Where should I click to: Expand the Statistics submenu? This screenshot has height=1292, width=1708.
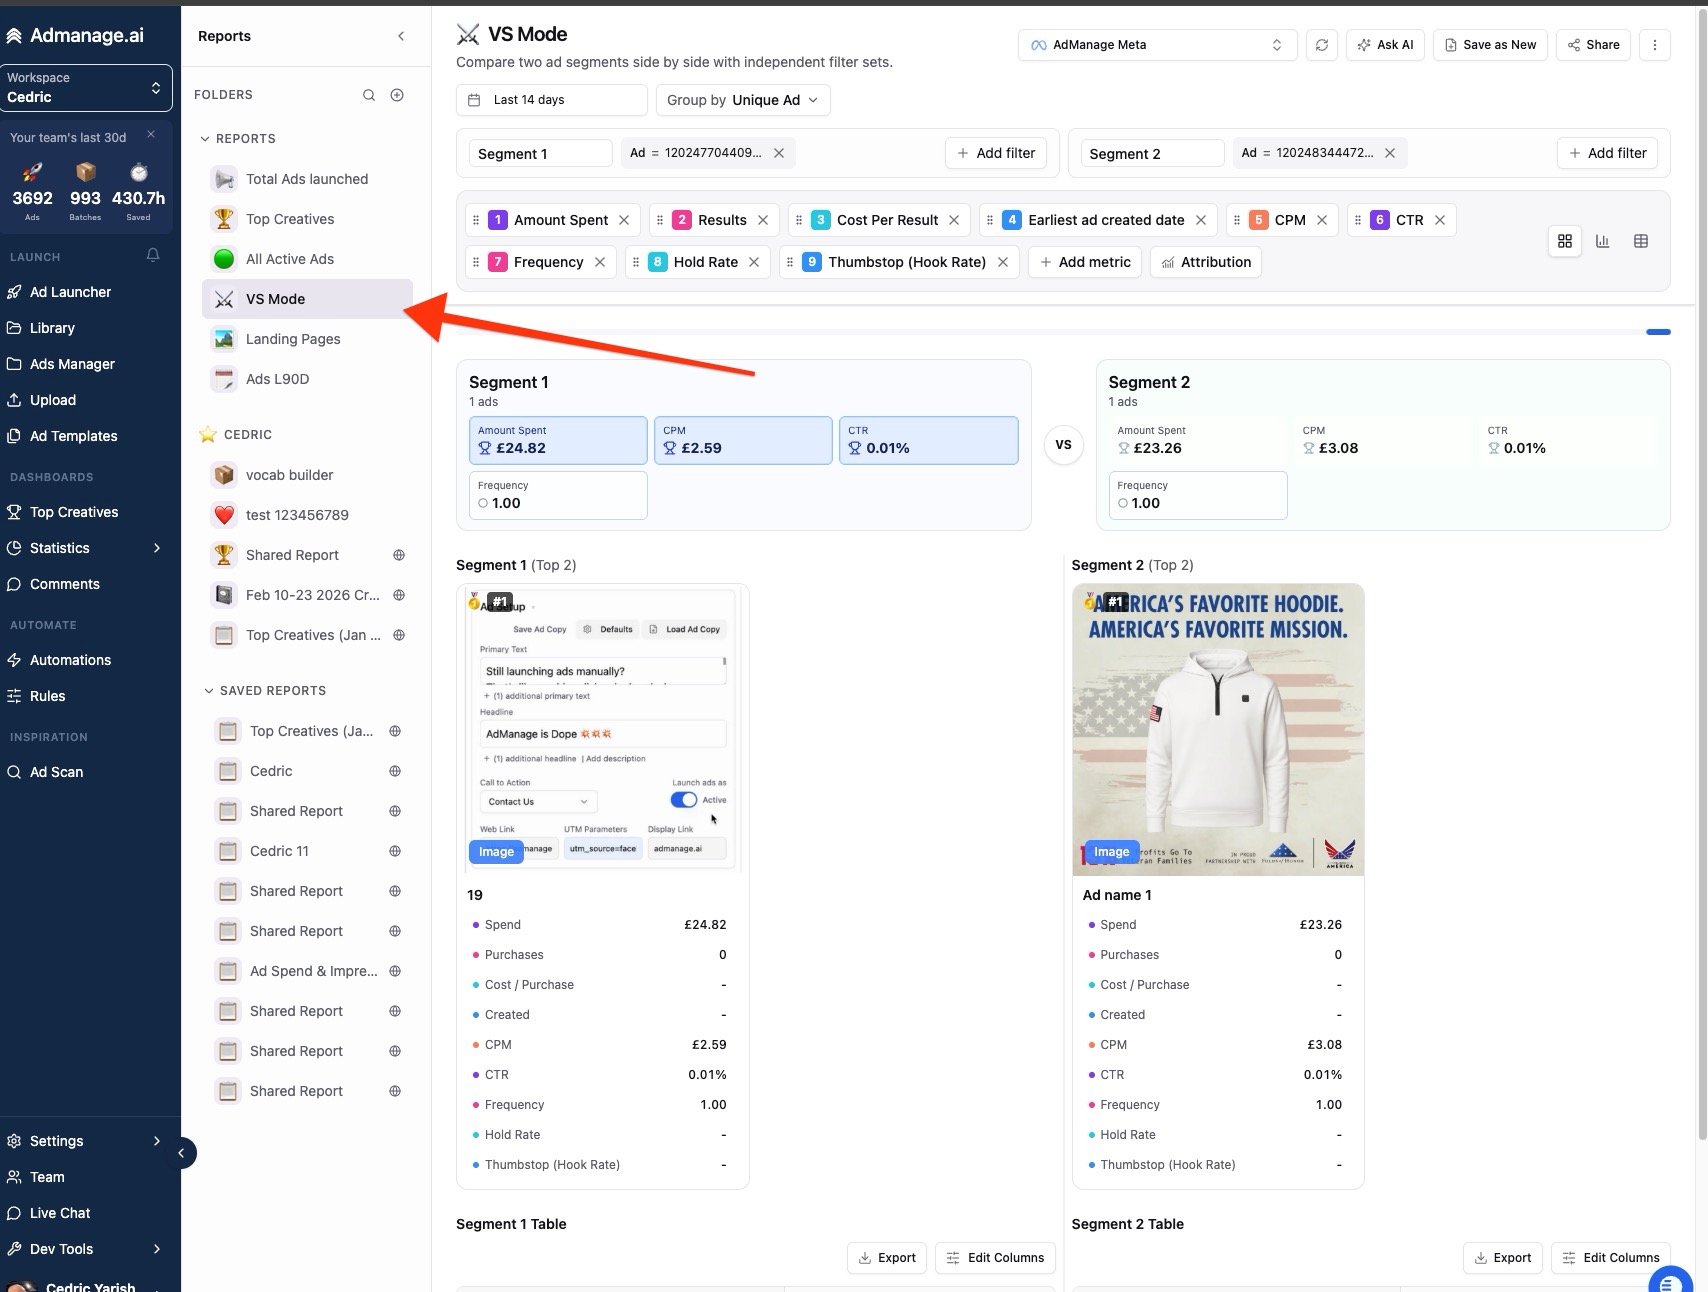(x=157, y=548)
